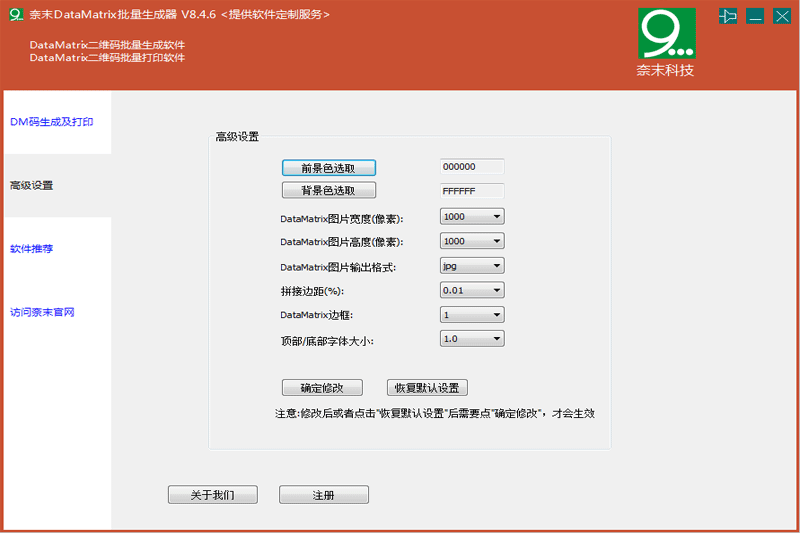Image resolution: width=800 pixels, height=533 pixels.
Task: Click the DataMatrix边框 label
Action: pos(316,315)
